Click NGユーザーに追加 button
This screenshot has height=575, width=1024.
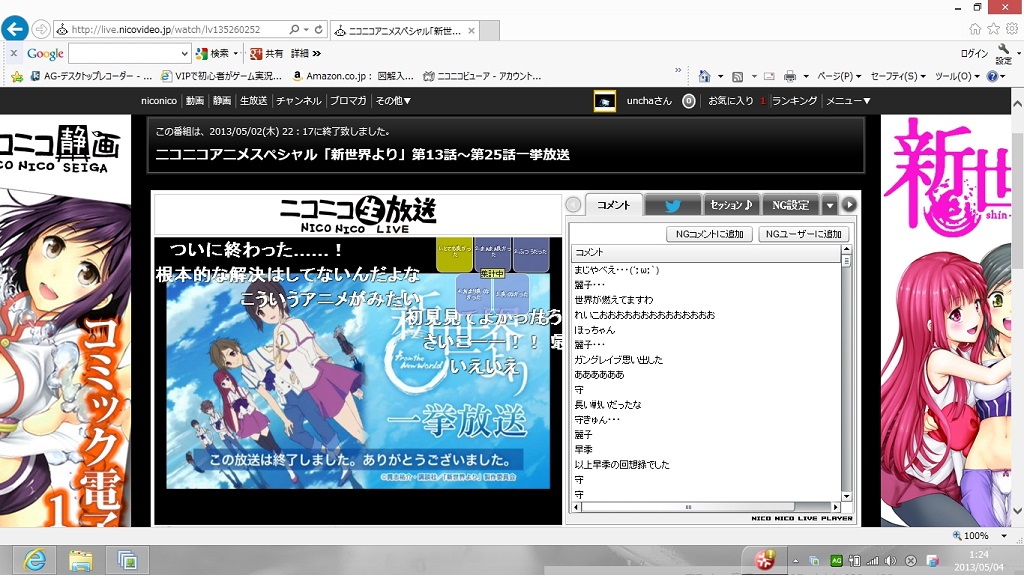(x=803, y=234)
